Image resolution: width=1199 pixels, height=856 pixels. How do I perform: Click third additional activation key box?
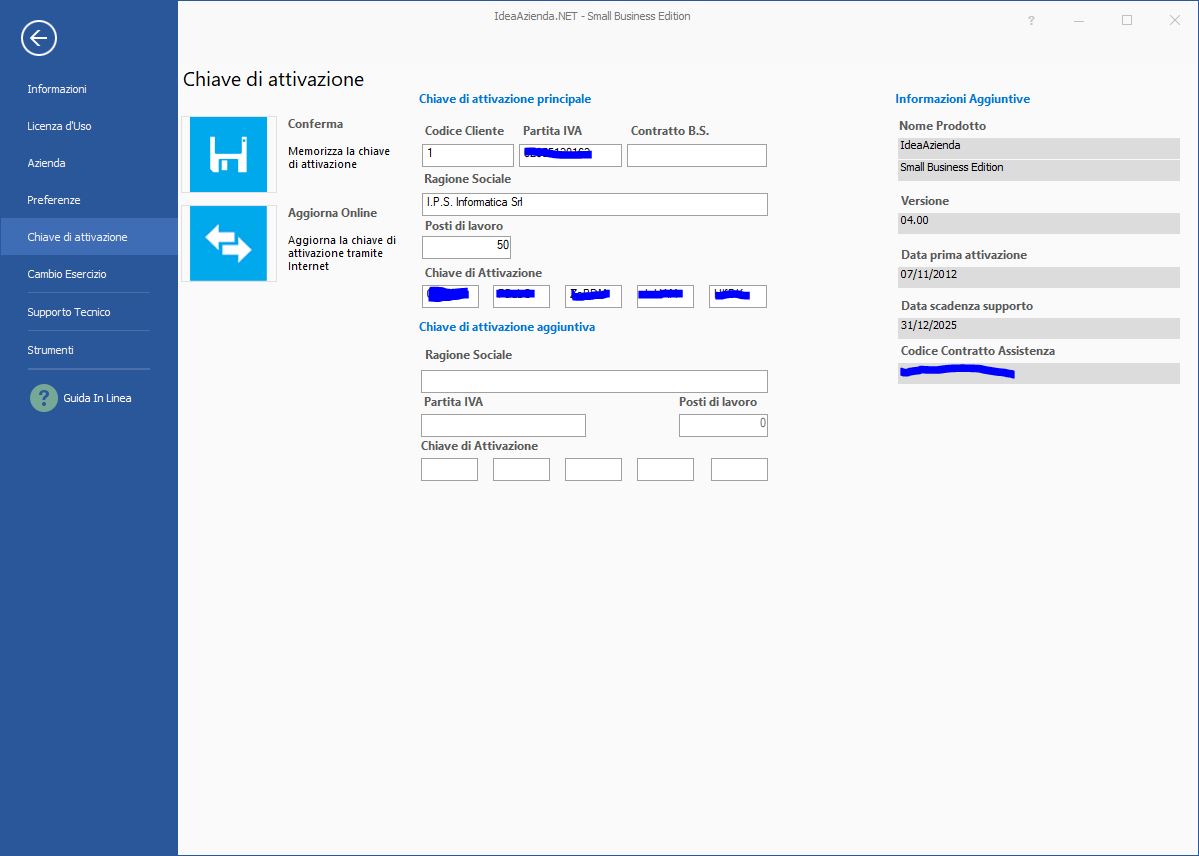click(x=593, y=469)
